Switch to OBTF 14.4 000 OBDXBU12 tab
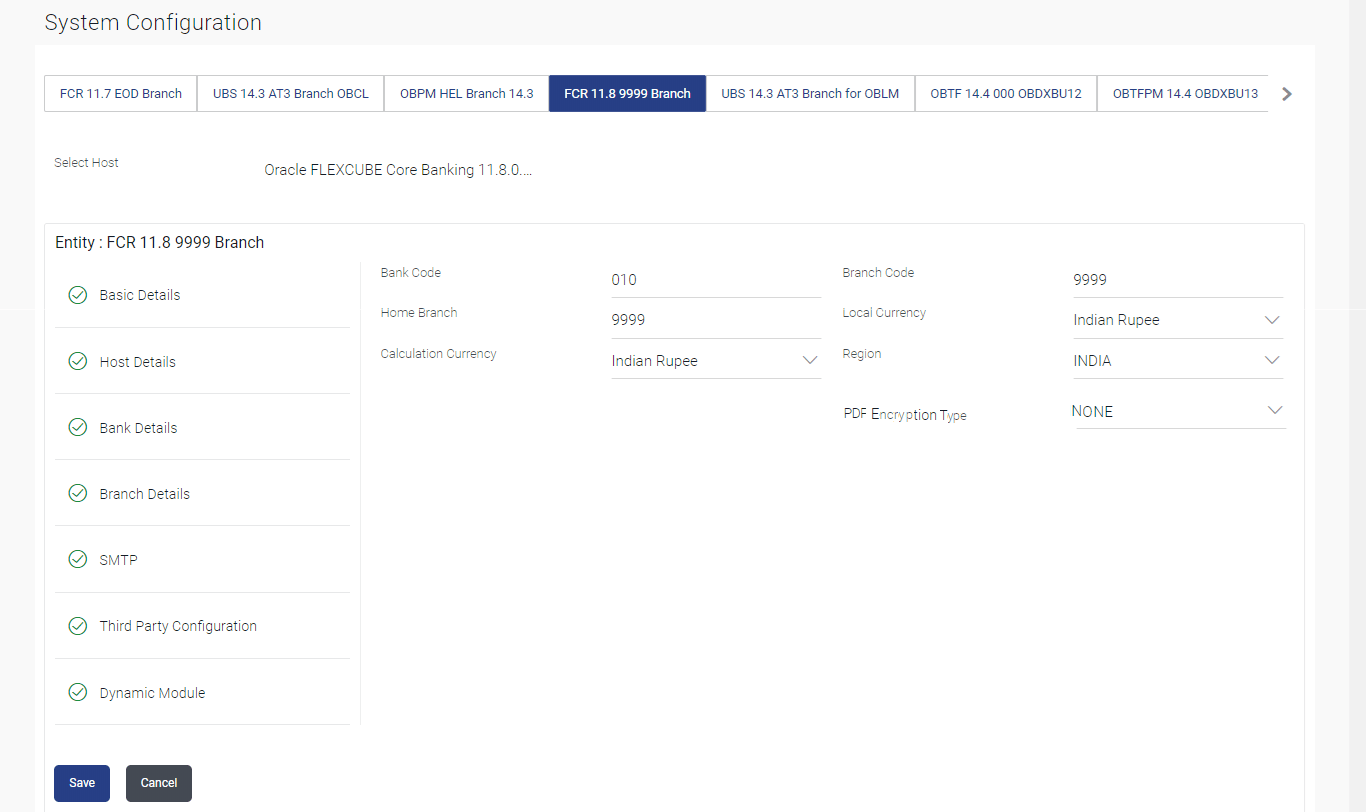This screenshot has width=1366, height=812. 1006,94
